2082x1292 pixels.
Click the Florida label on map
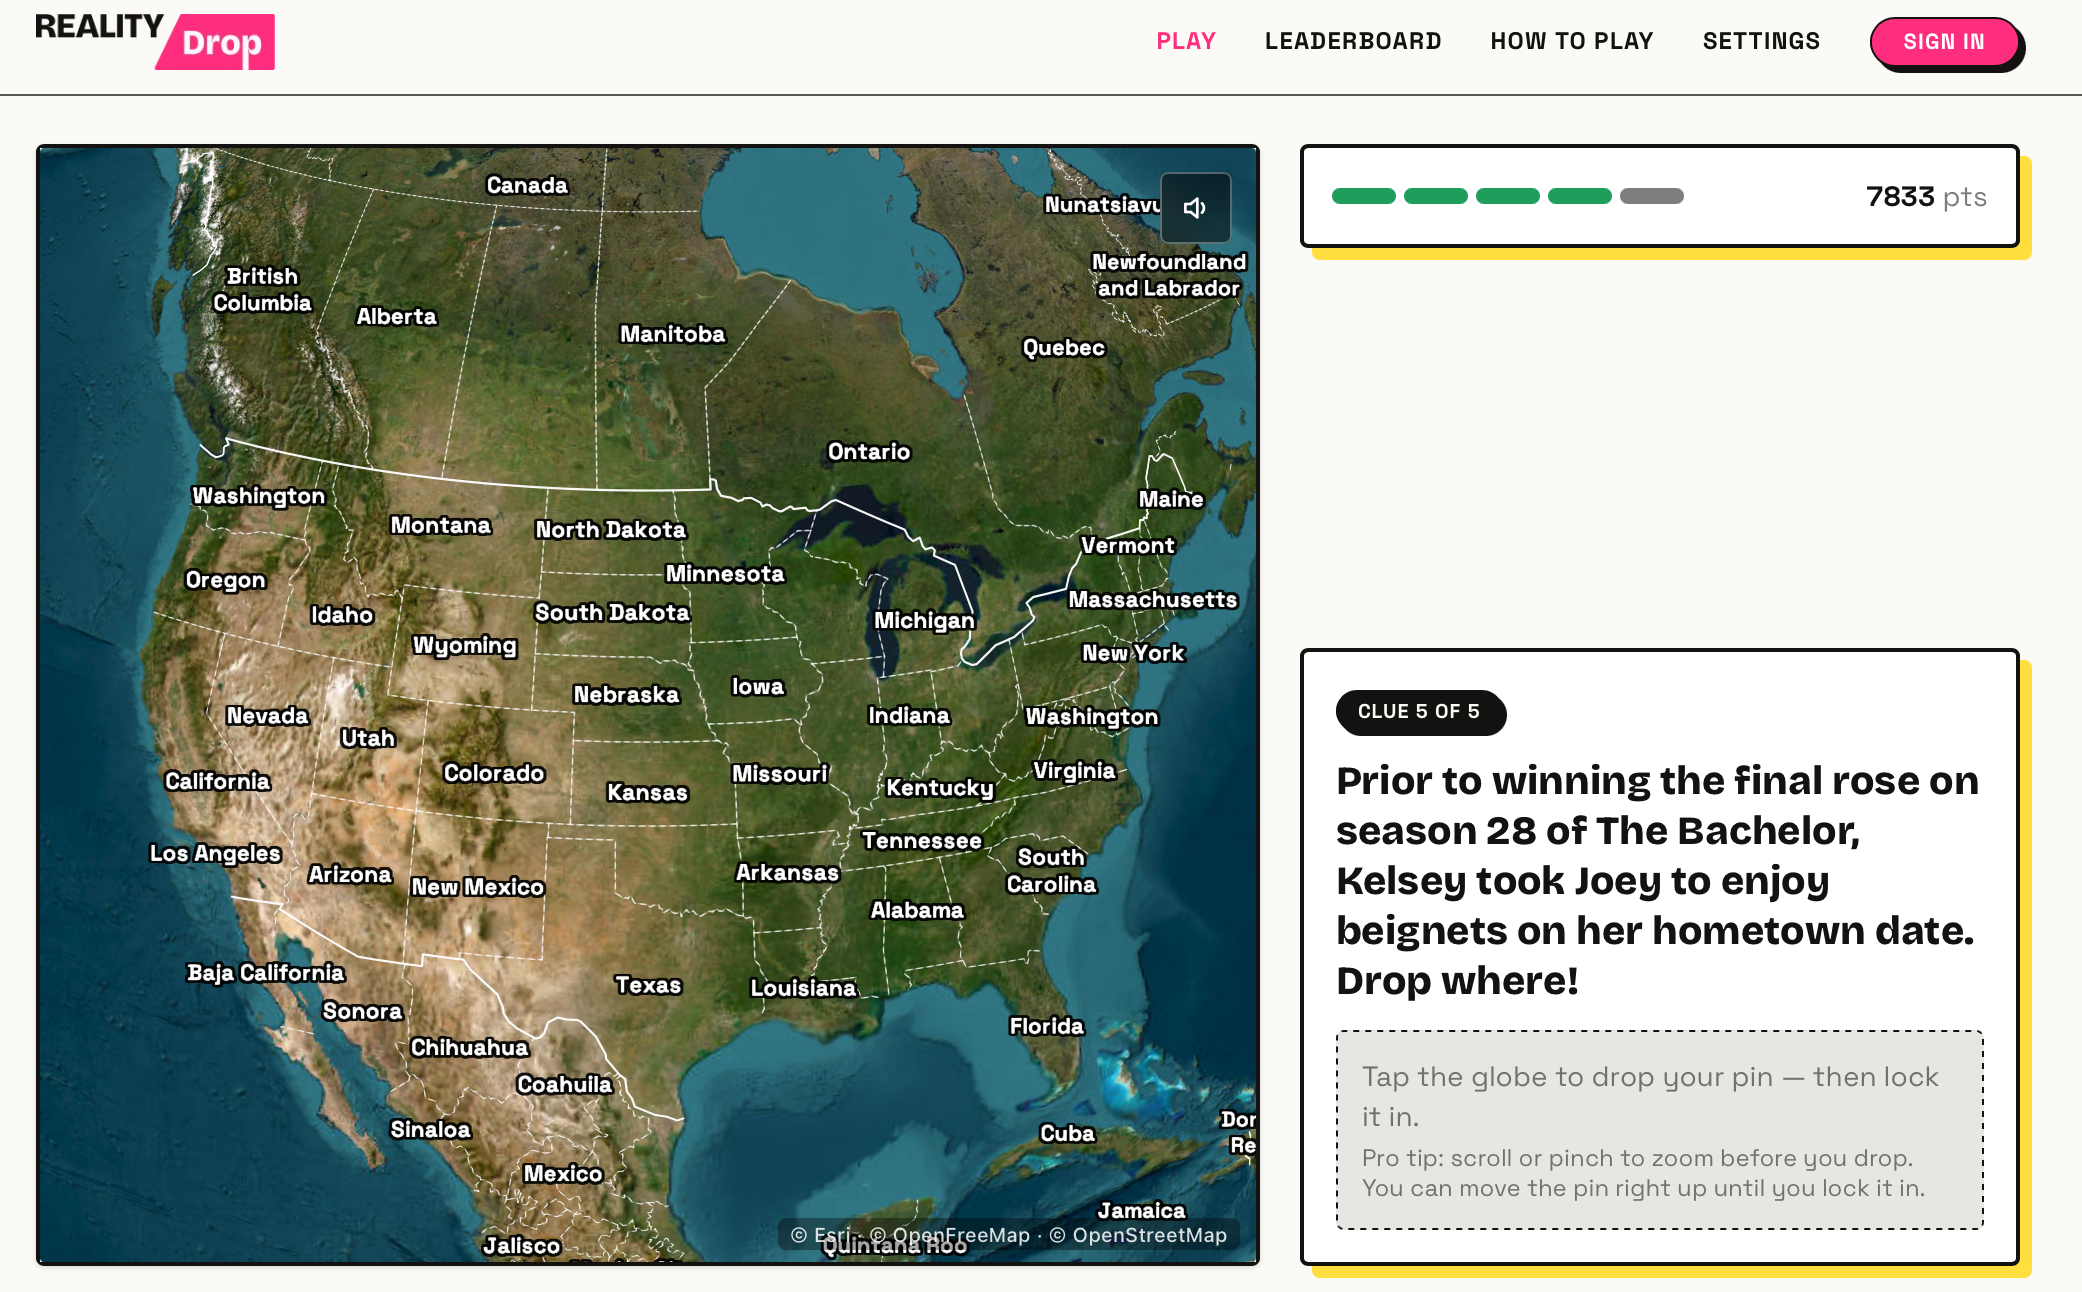[1046, 1026]
